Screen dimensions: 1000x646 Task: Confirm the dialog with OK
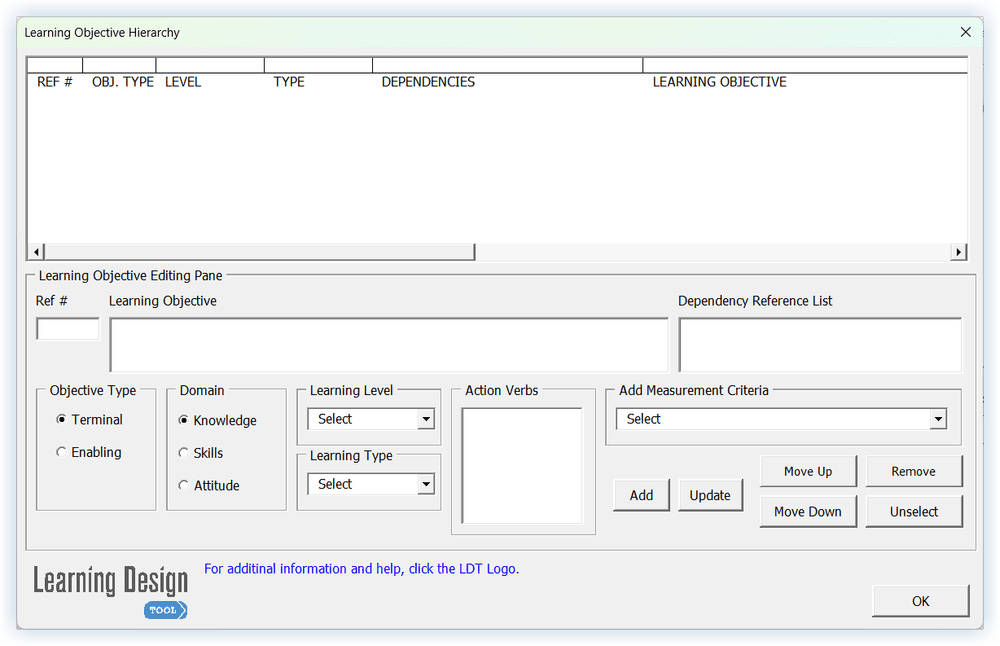pos(920,601)
